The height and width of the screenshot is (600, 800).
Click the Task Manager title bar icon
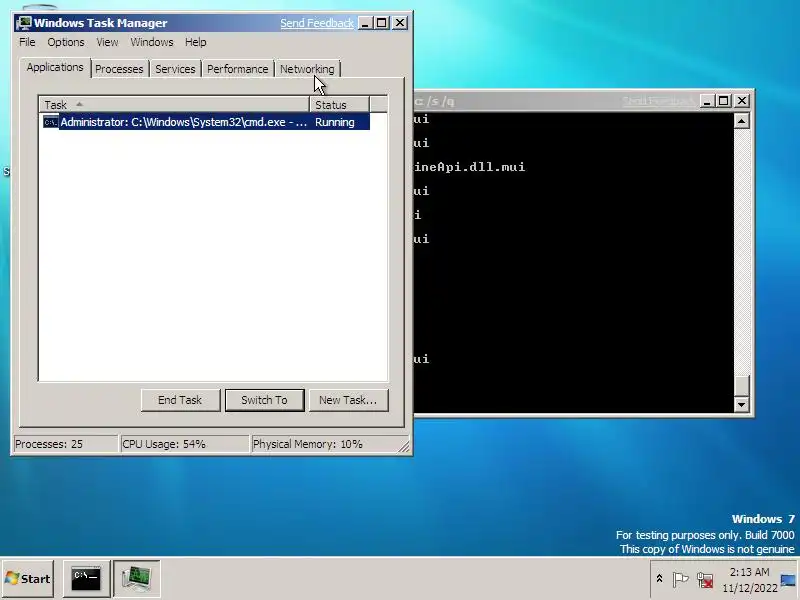24,23
